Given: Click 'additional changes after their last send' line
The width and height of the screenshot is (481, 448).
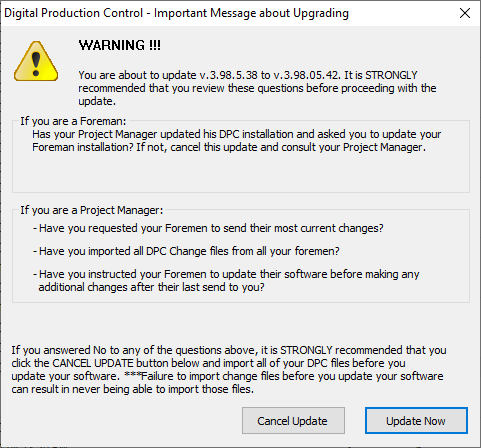Looking at the screenshot, I should (x=151, y=287).
